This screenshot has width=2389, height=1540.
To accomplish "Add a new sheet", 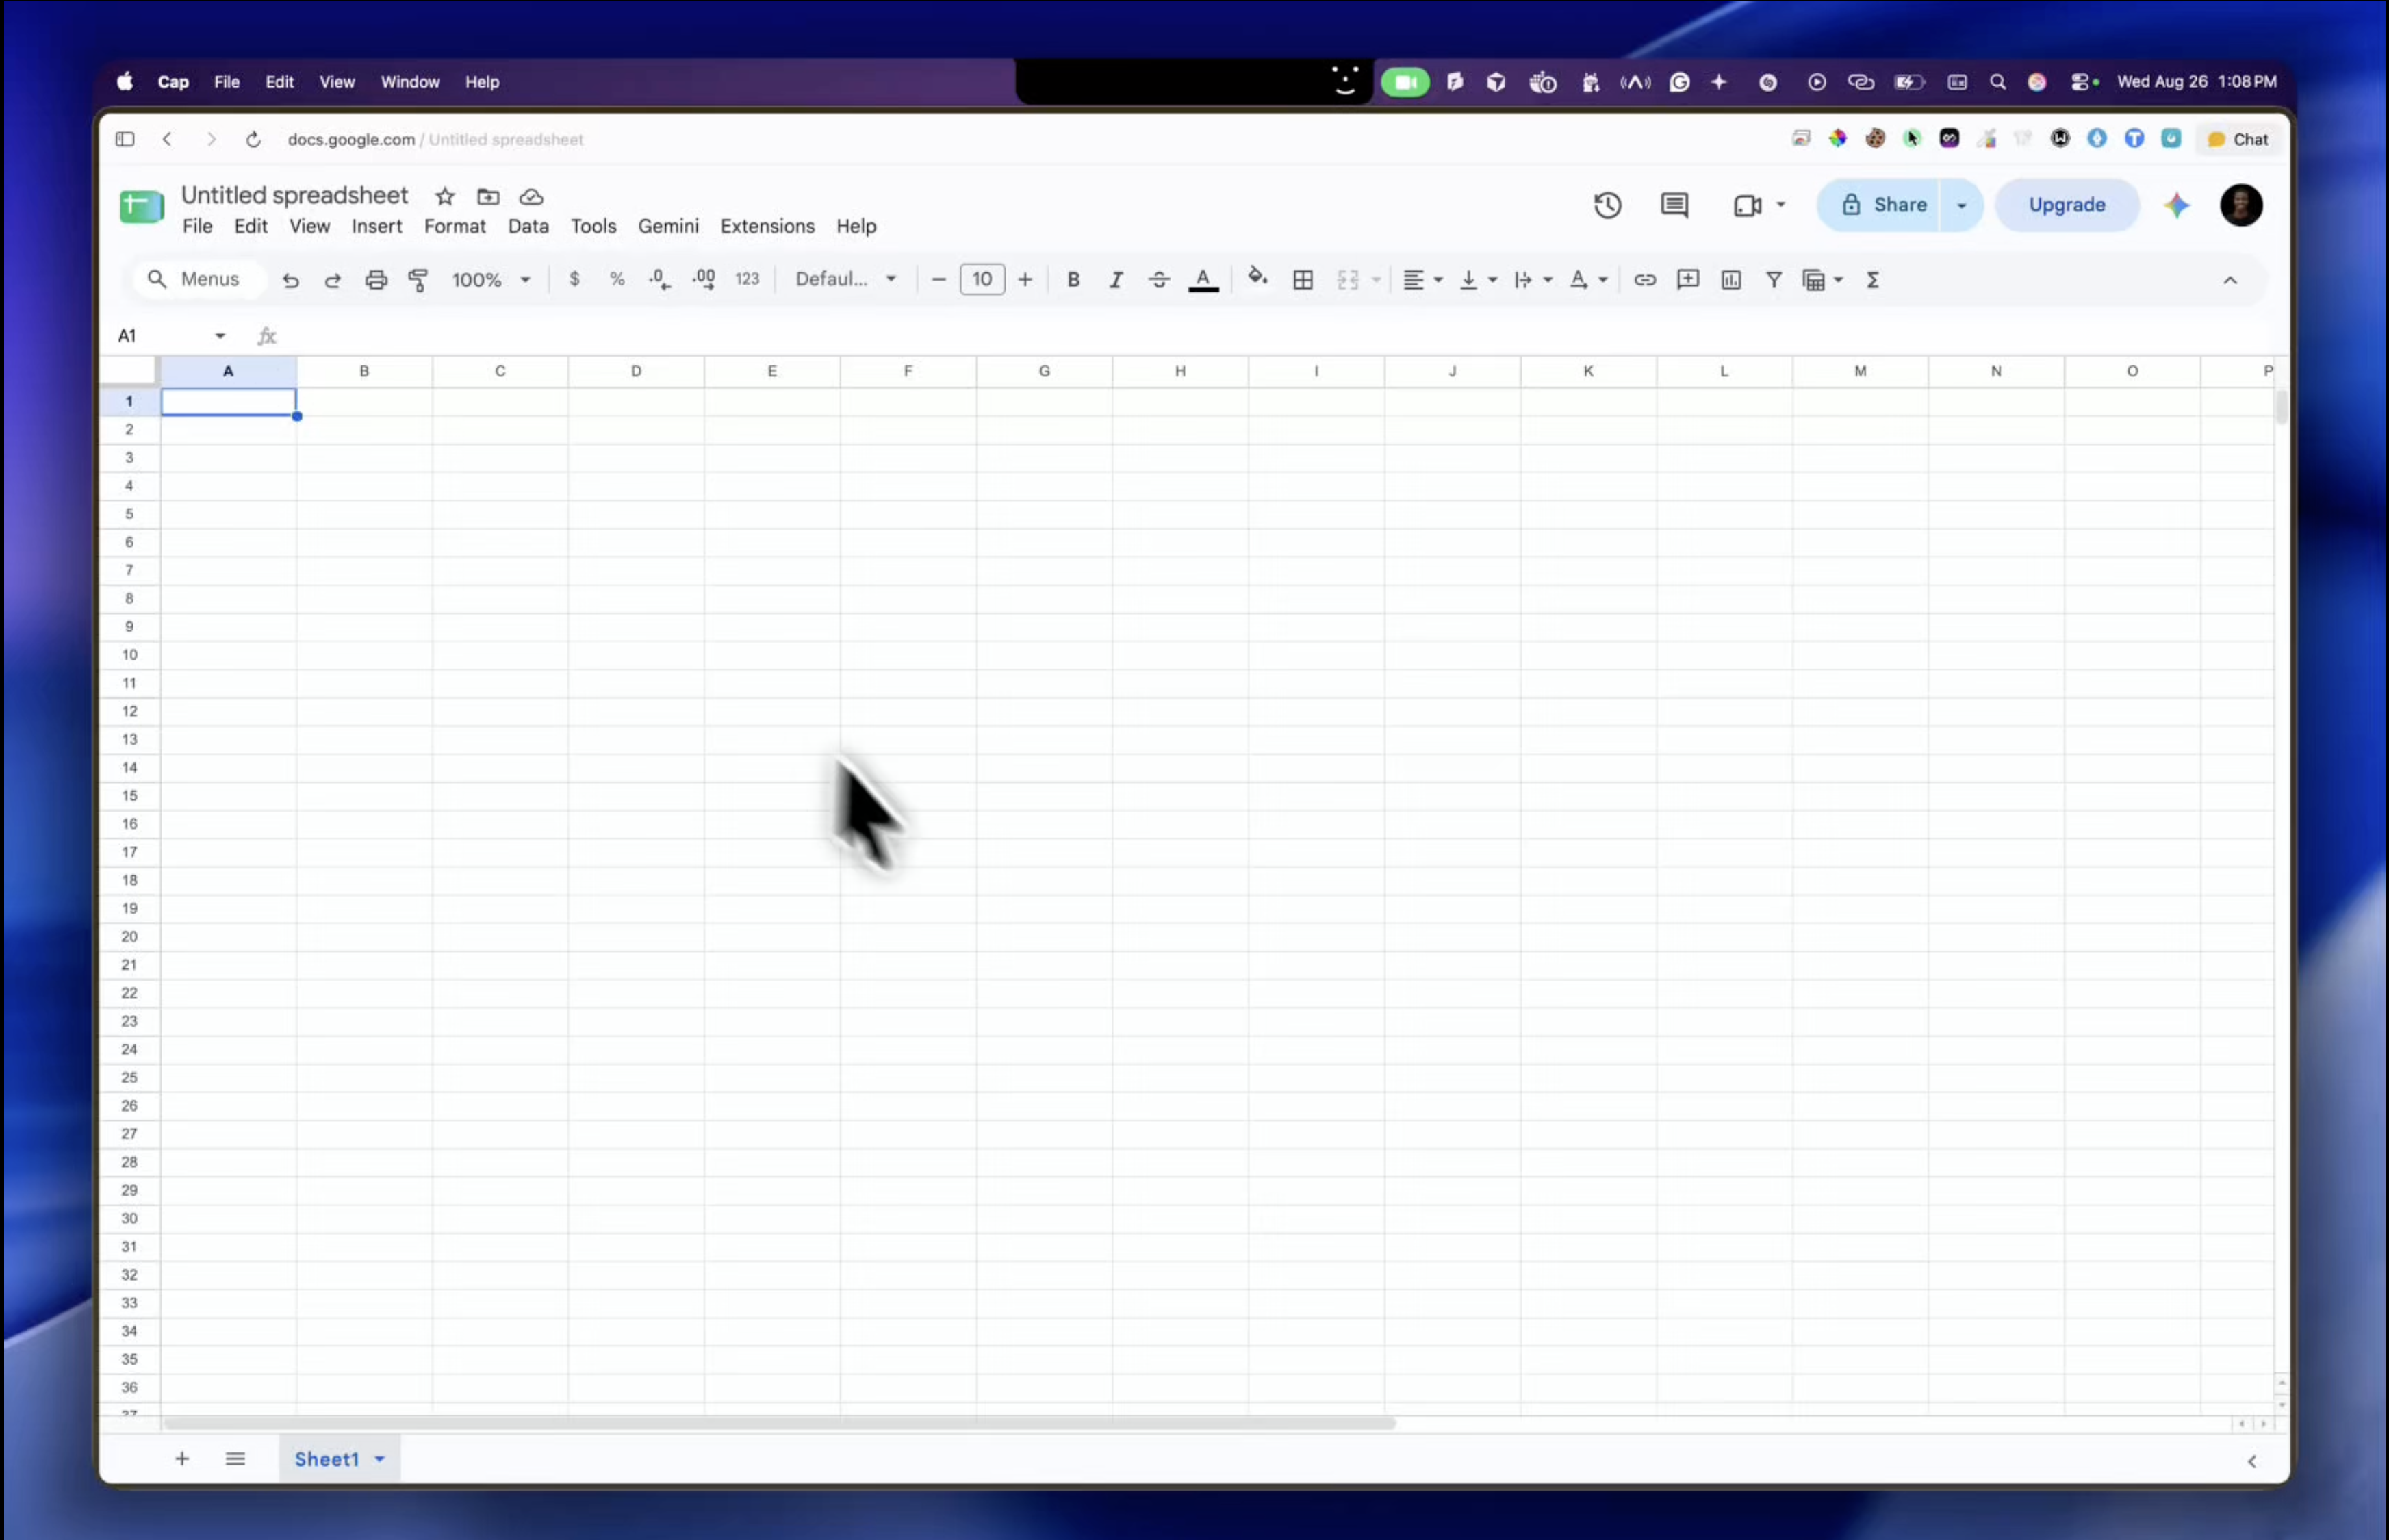I will click(x=182, y=1459).
